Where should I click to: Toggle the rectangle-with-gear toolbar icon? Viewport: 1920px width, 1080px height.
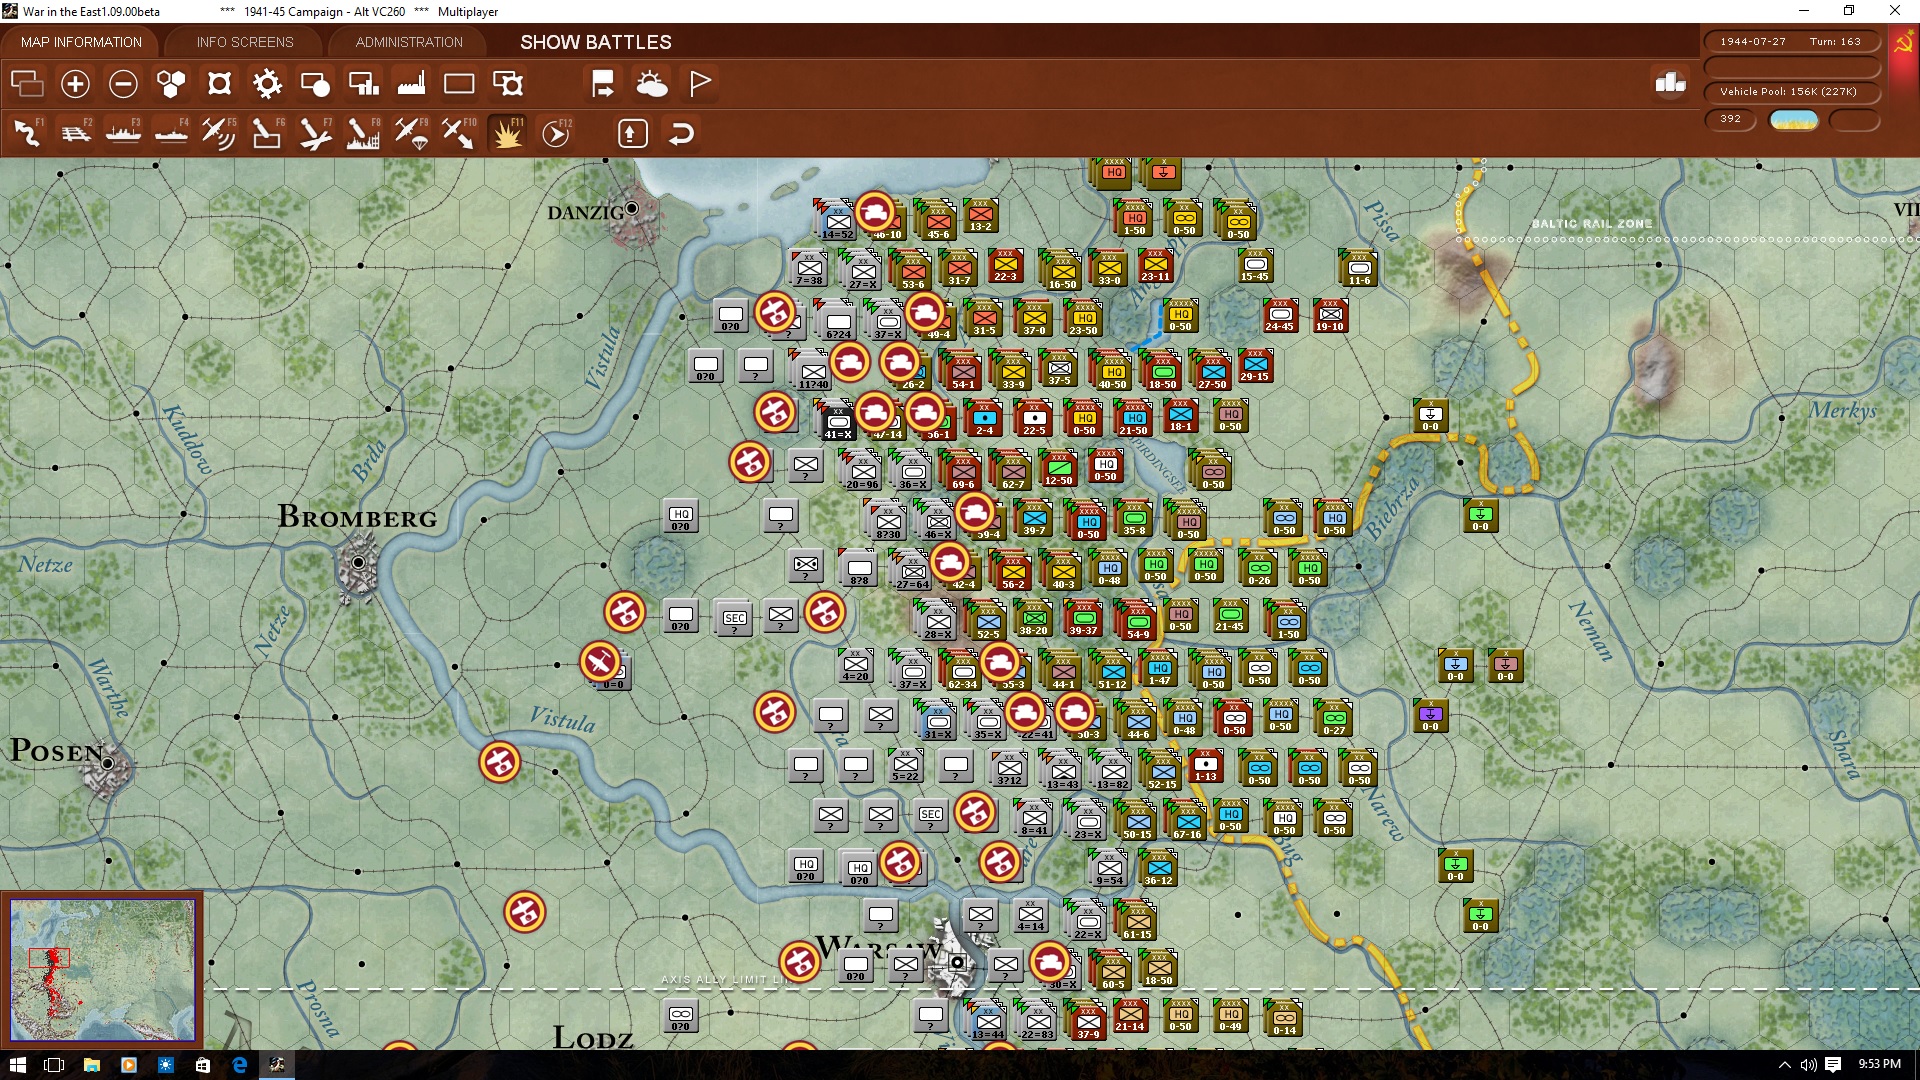pyautogui.click(x=508, y=84)
